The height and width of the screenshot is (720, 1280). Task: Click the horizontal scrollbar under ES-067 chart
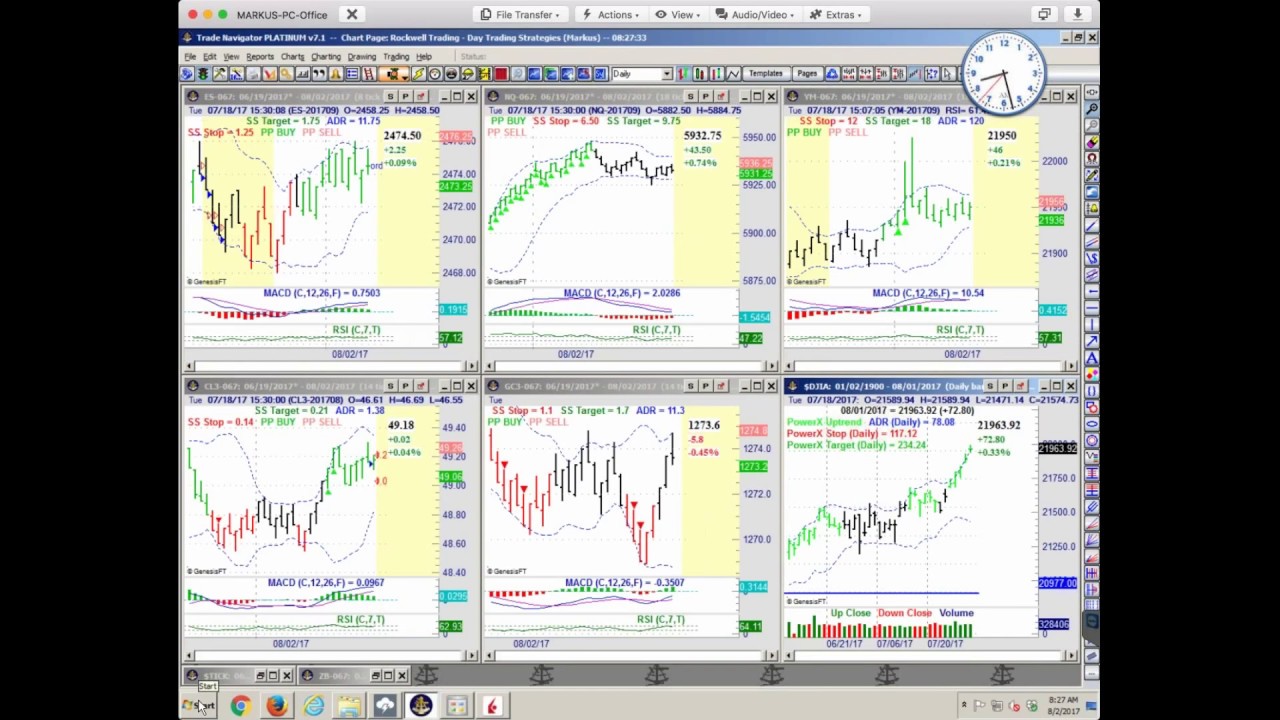coord(331,366)
